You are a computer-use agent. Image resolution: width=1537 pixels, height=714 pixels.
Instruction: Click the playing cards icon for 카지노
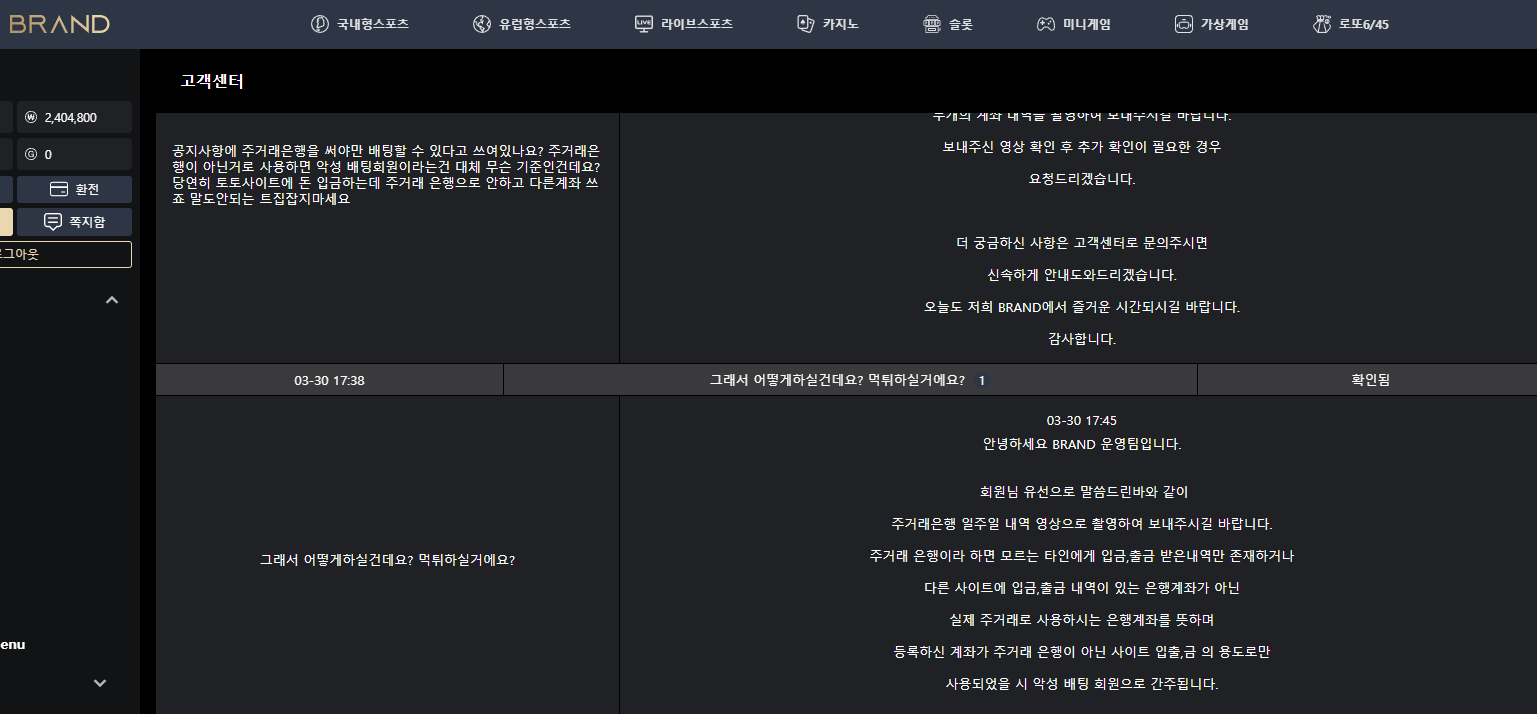pyautogui.click(x=805, y=24)
